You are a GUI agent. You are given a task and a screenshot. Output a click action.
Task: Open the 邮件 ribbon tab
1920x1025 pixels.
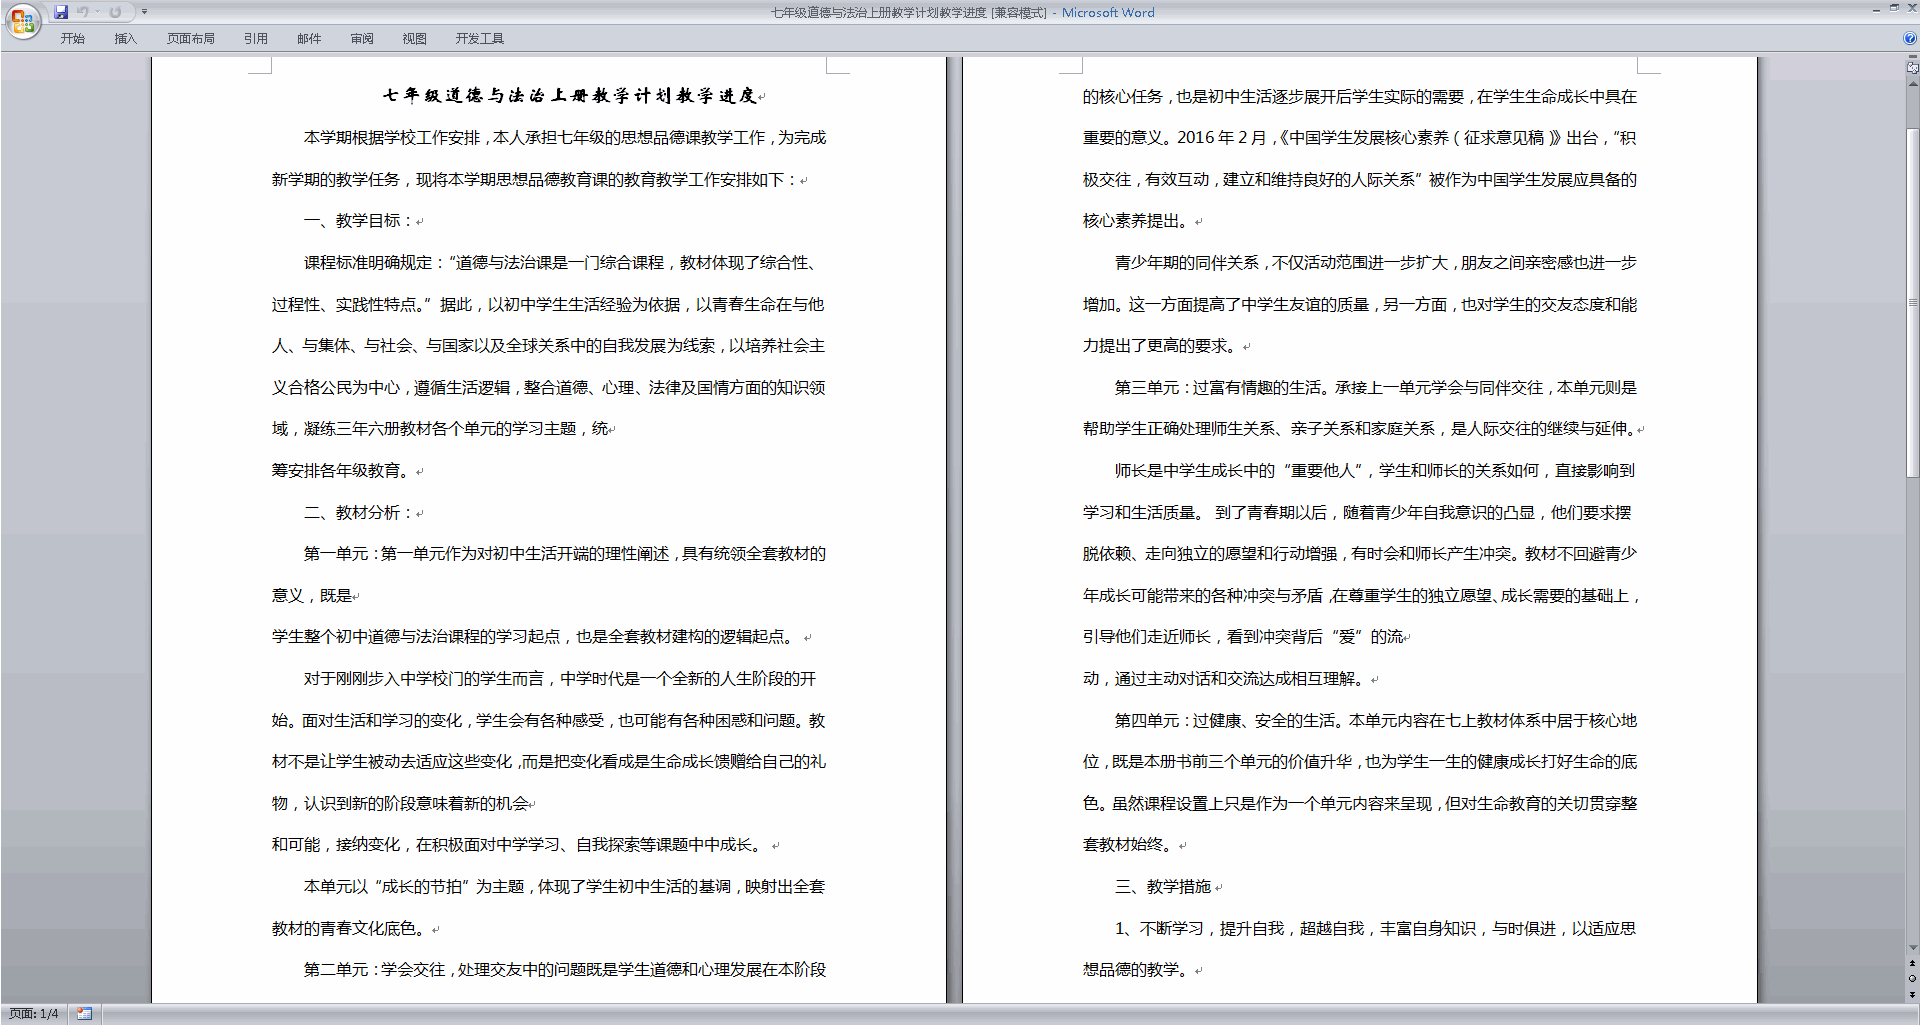click(309, 39)
